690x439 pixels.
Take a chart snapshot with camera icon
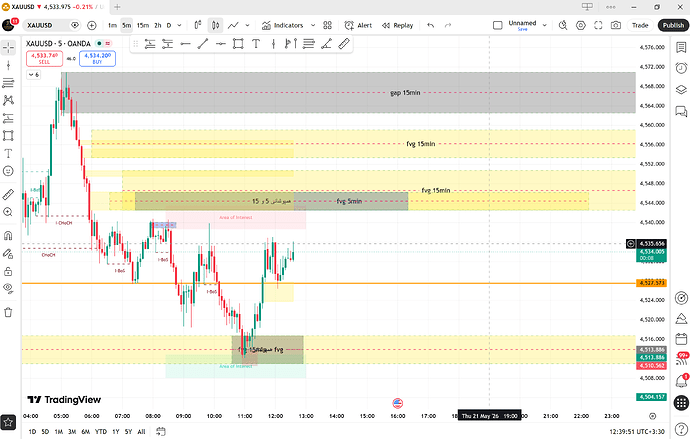point(616,26)
